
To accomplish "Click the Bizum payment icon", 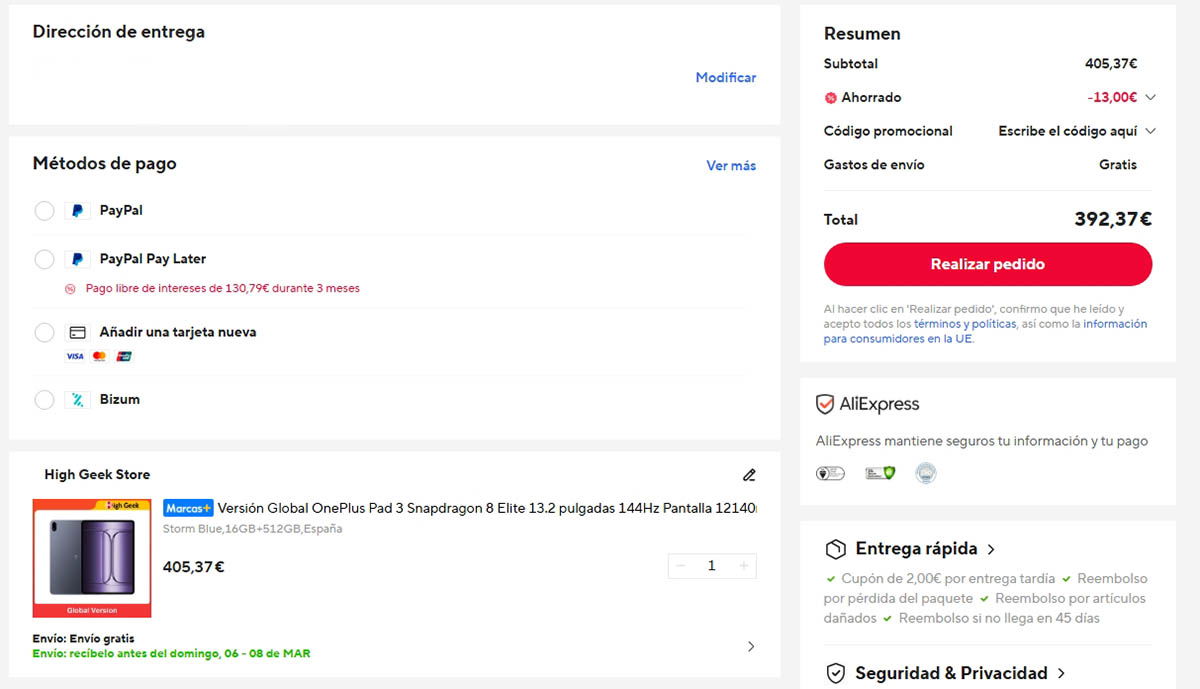I will (x=78, y=400).
